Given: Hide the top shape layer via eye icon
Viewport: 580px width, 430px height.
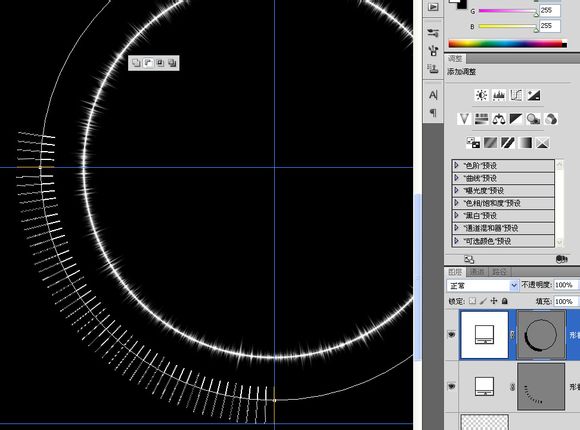Looking at the screenshot, I should pyautogui.click(x=451, y=335).
